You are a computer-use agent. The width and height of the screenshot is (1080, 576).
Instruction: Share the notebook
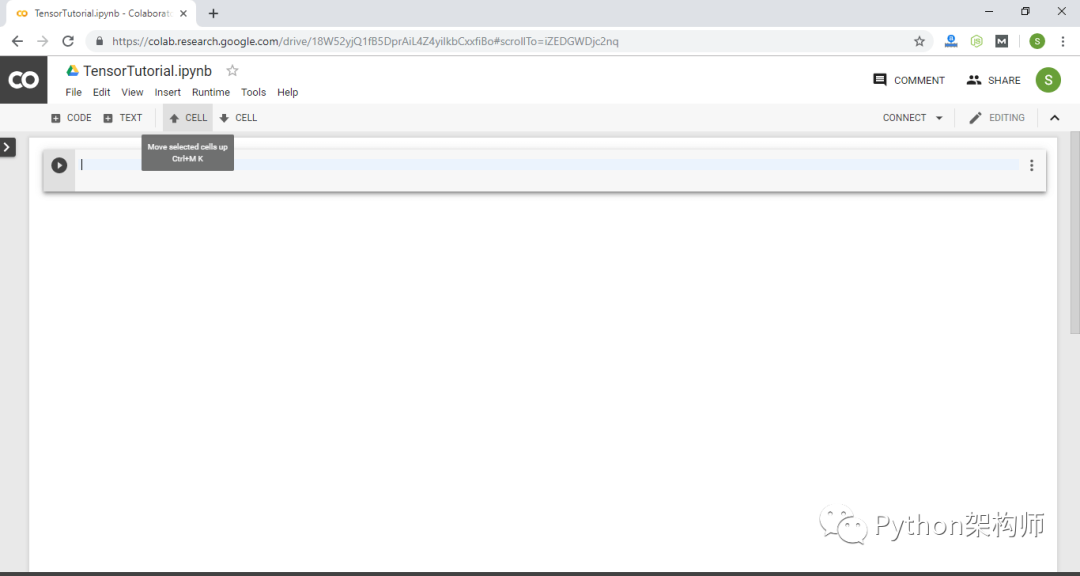point(993,80)
